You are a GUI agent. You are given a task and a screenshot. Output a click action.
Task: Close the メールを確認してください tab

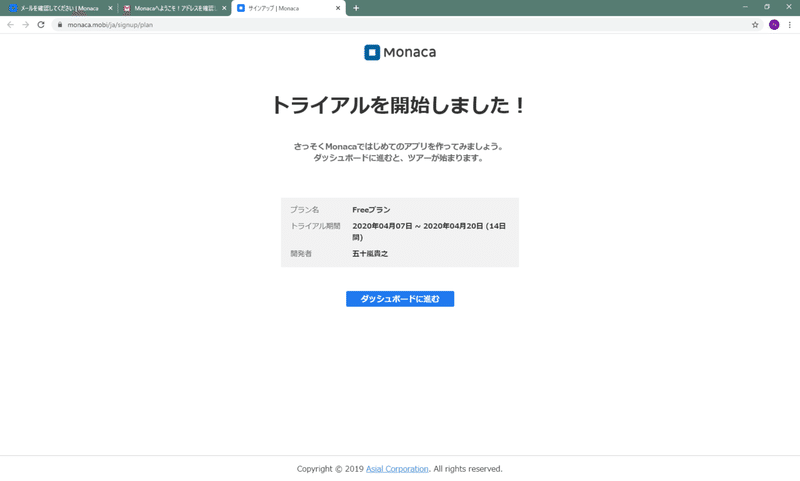tap(110, 8)
